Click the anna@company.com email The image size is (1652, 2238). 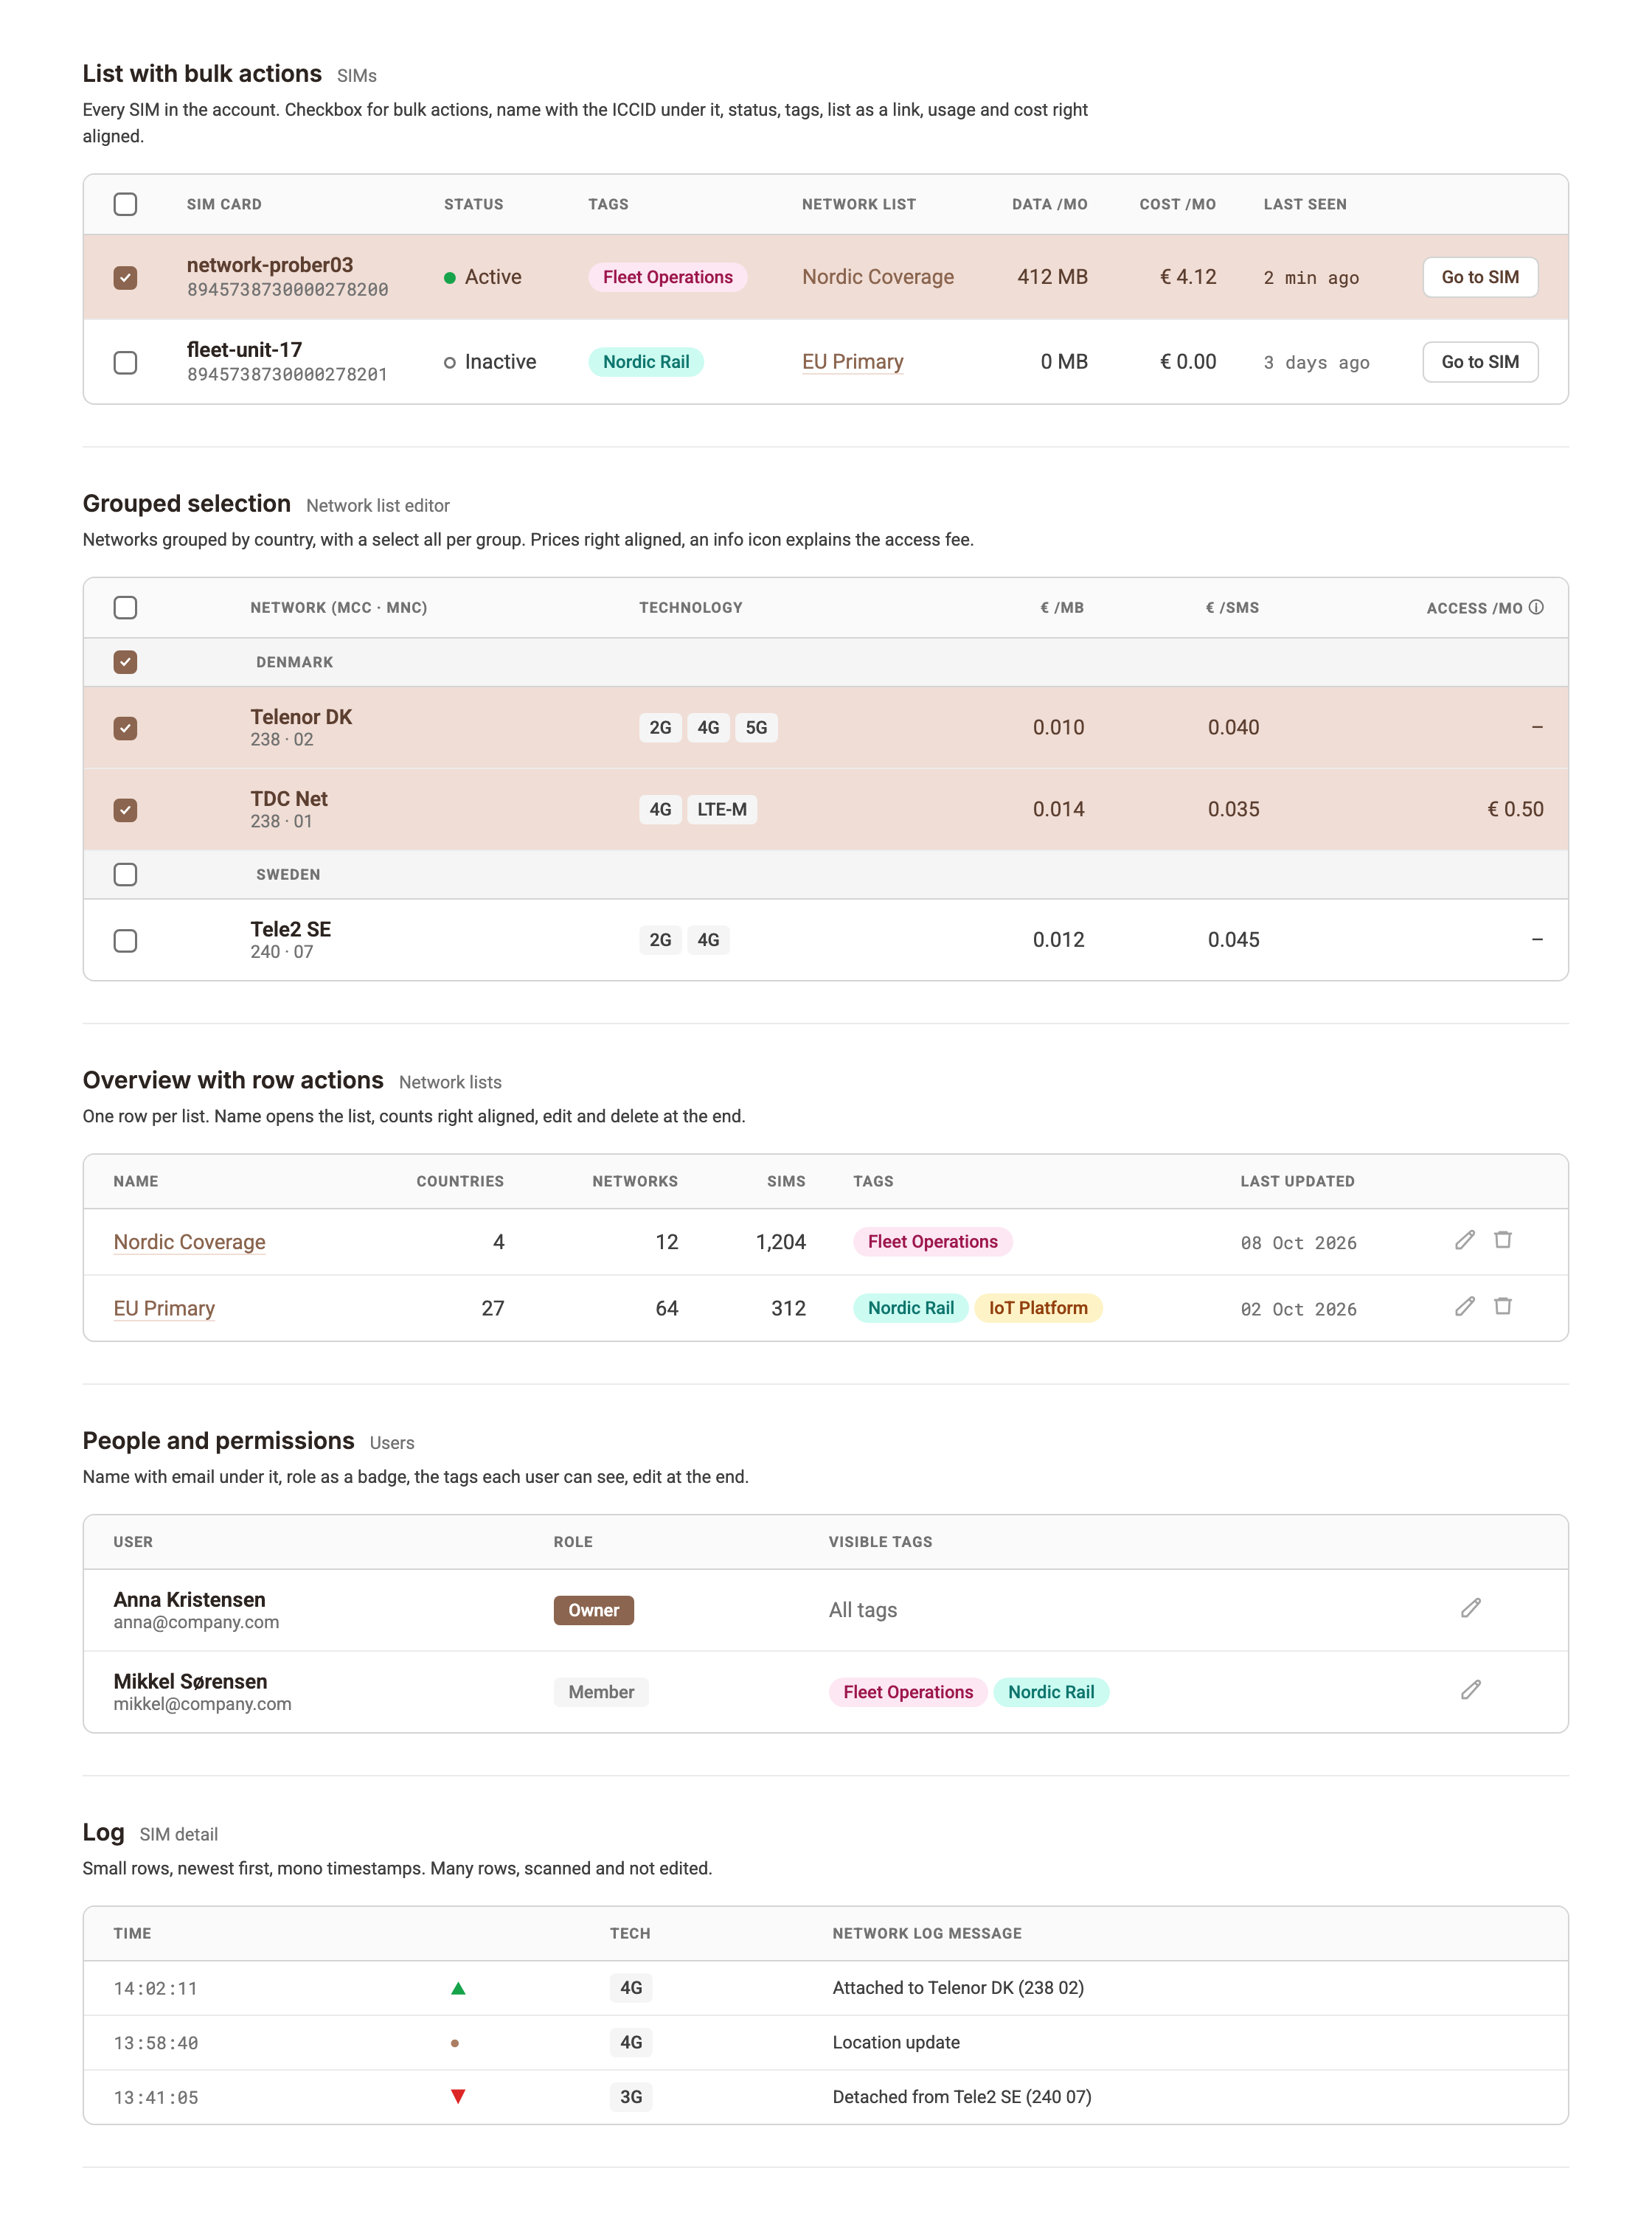pyautogui.click(x=196, y=1622)
